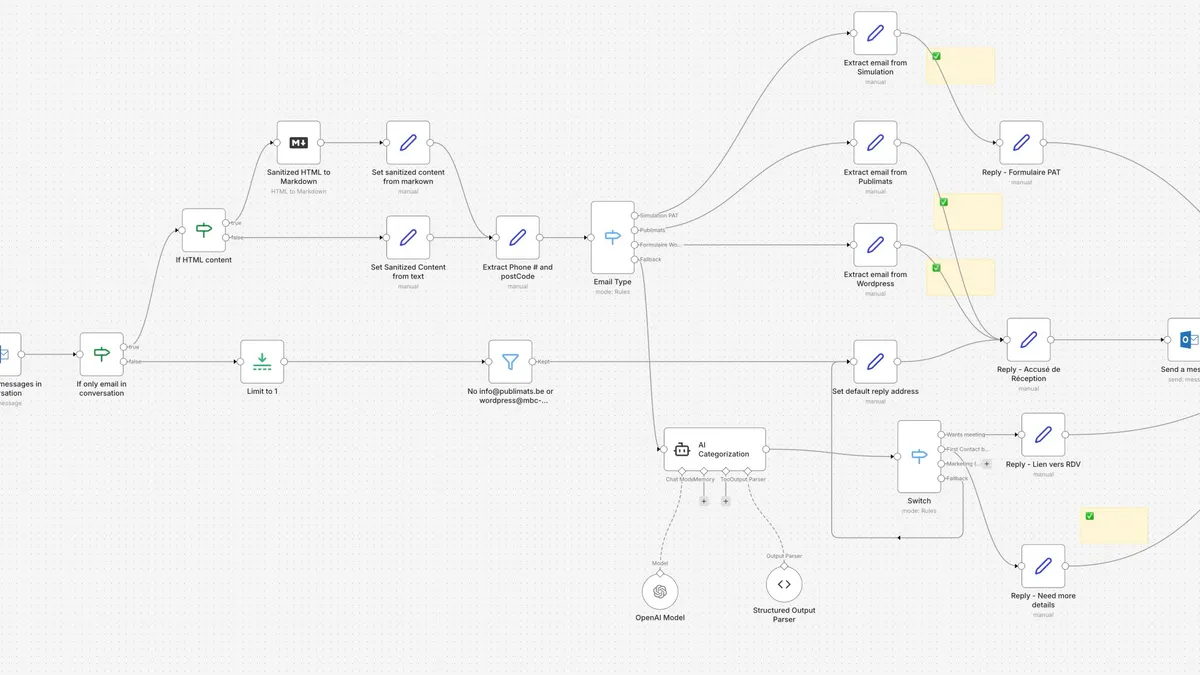
Task: Click checkmark on note near Extract email from Simulation
Action: [x=936, y=56]
